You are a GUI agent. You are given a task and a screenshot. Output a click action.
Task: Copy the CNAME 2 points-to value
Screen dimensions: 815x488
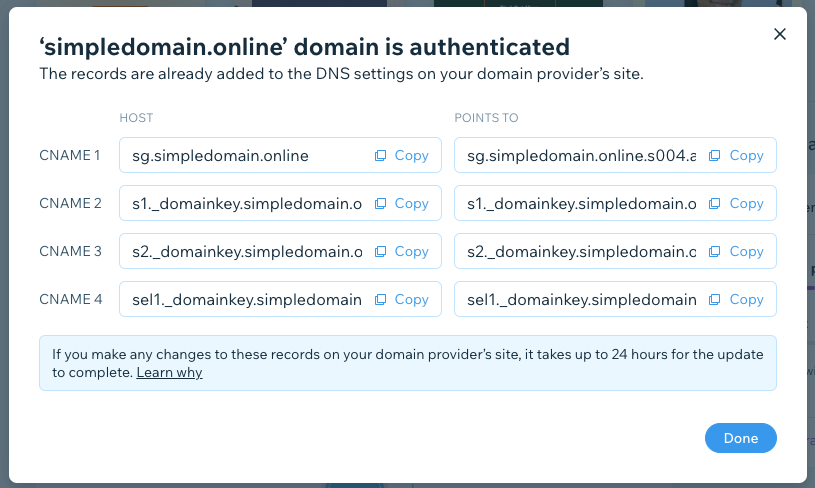click(737, 203)
